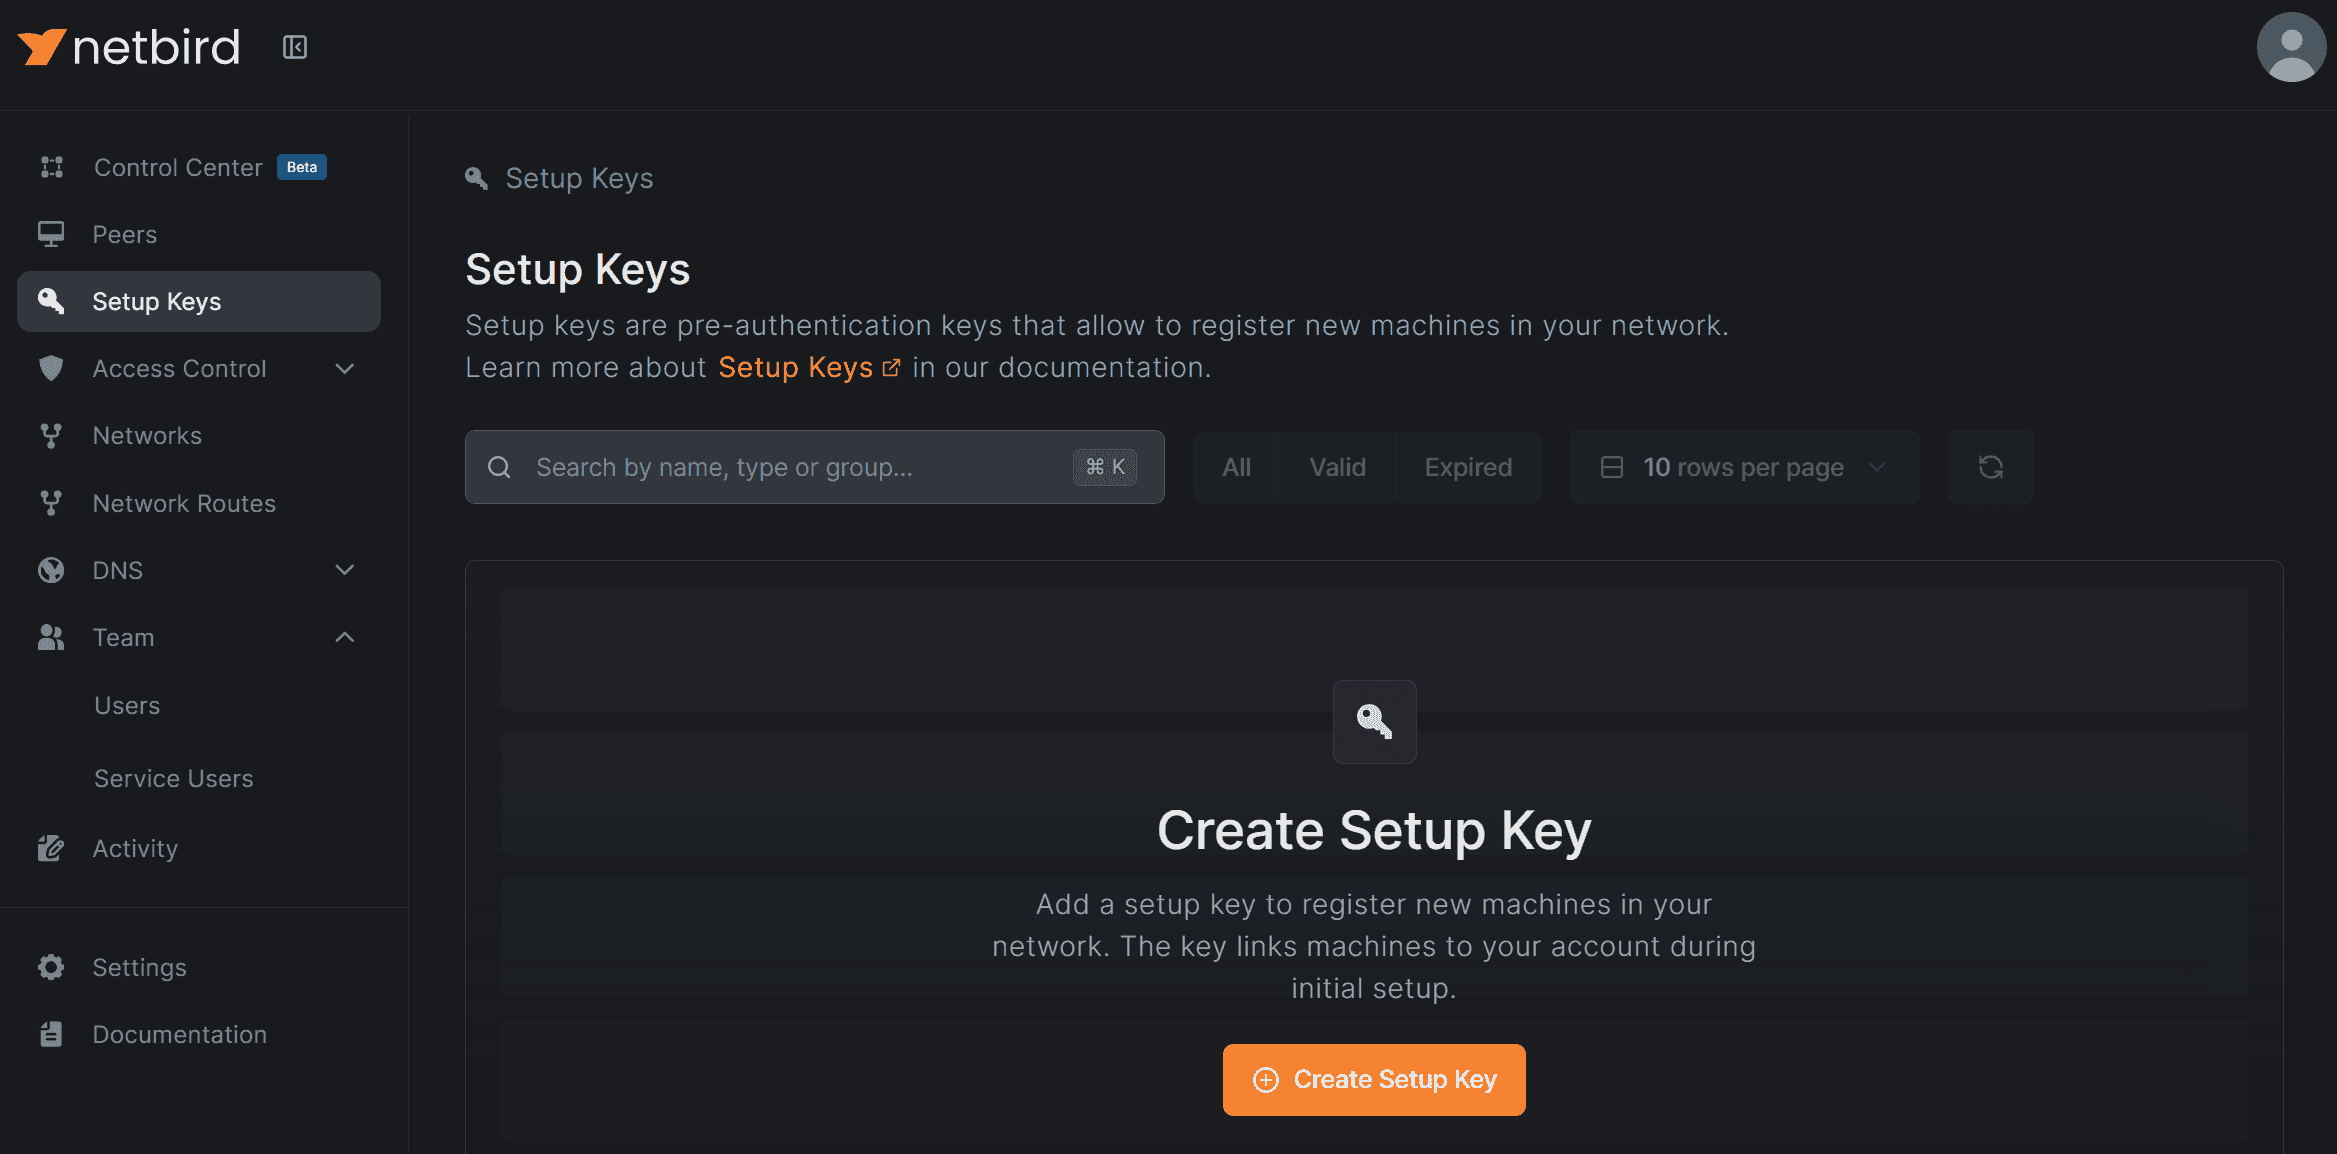This screenshot has width=2337, height=1154.
Task: Expand the Access Control menu chevron
Action: (x=345, y=369)
